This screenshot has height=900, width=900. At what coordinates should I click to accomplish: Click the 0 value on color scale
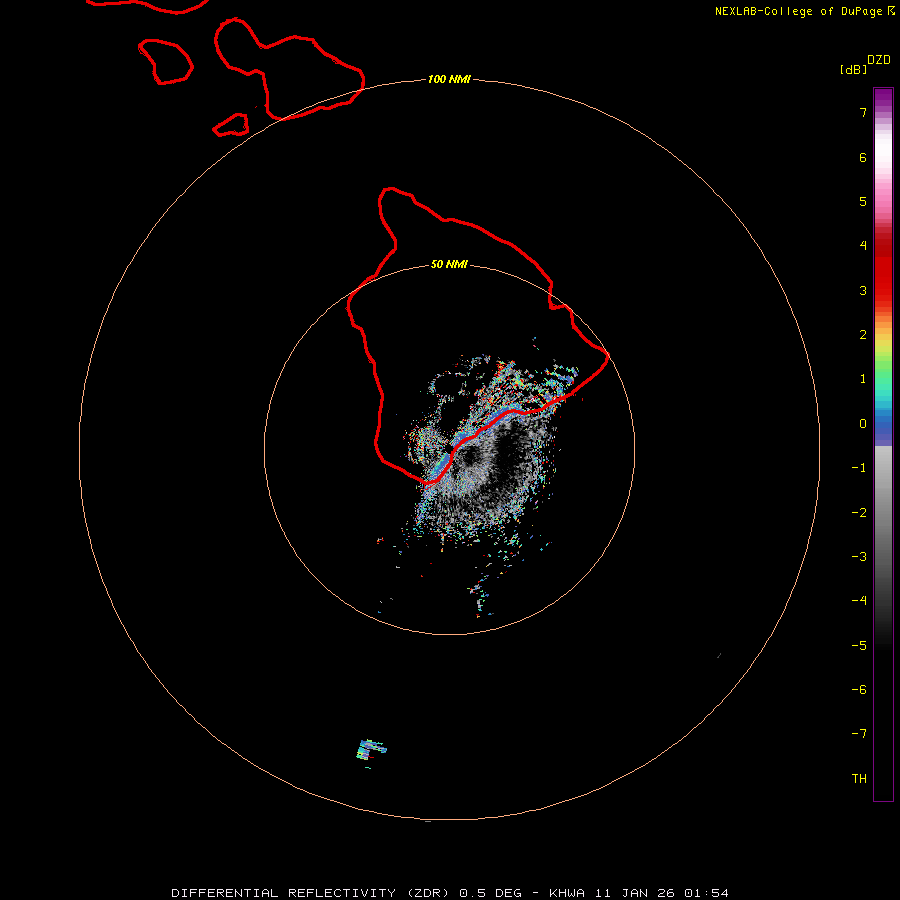coord(863,424)
